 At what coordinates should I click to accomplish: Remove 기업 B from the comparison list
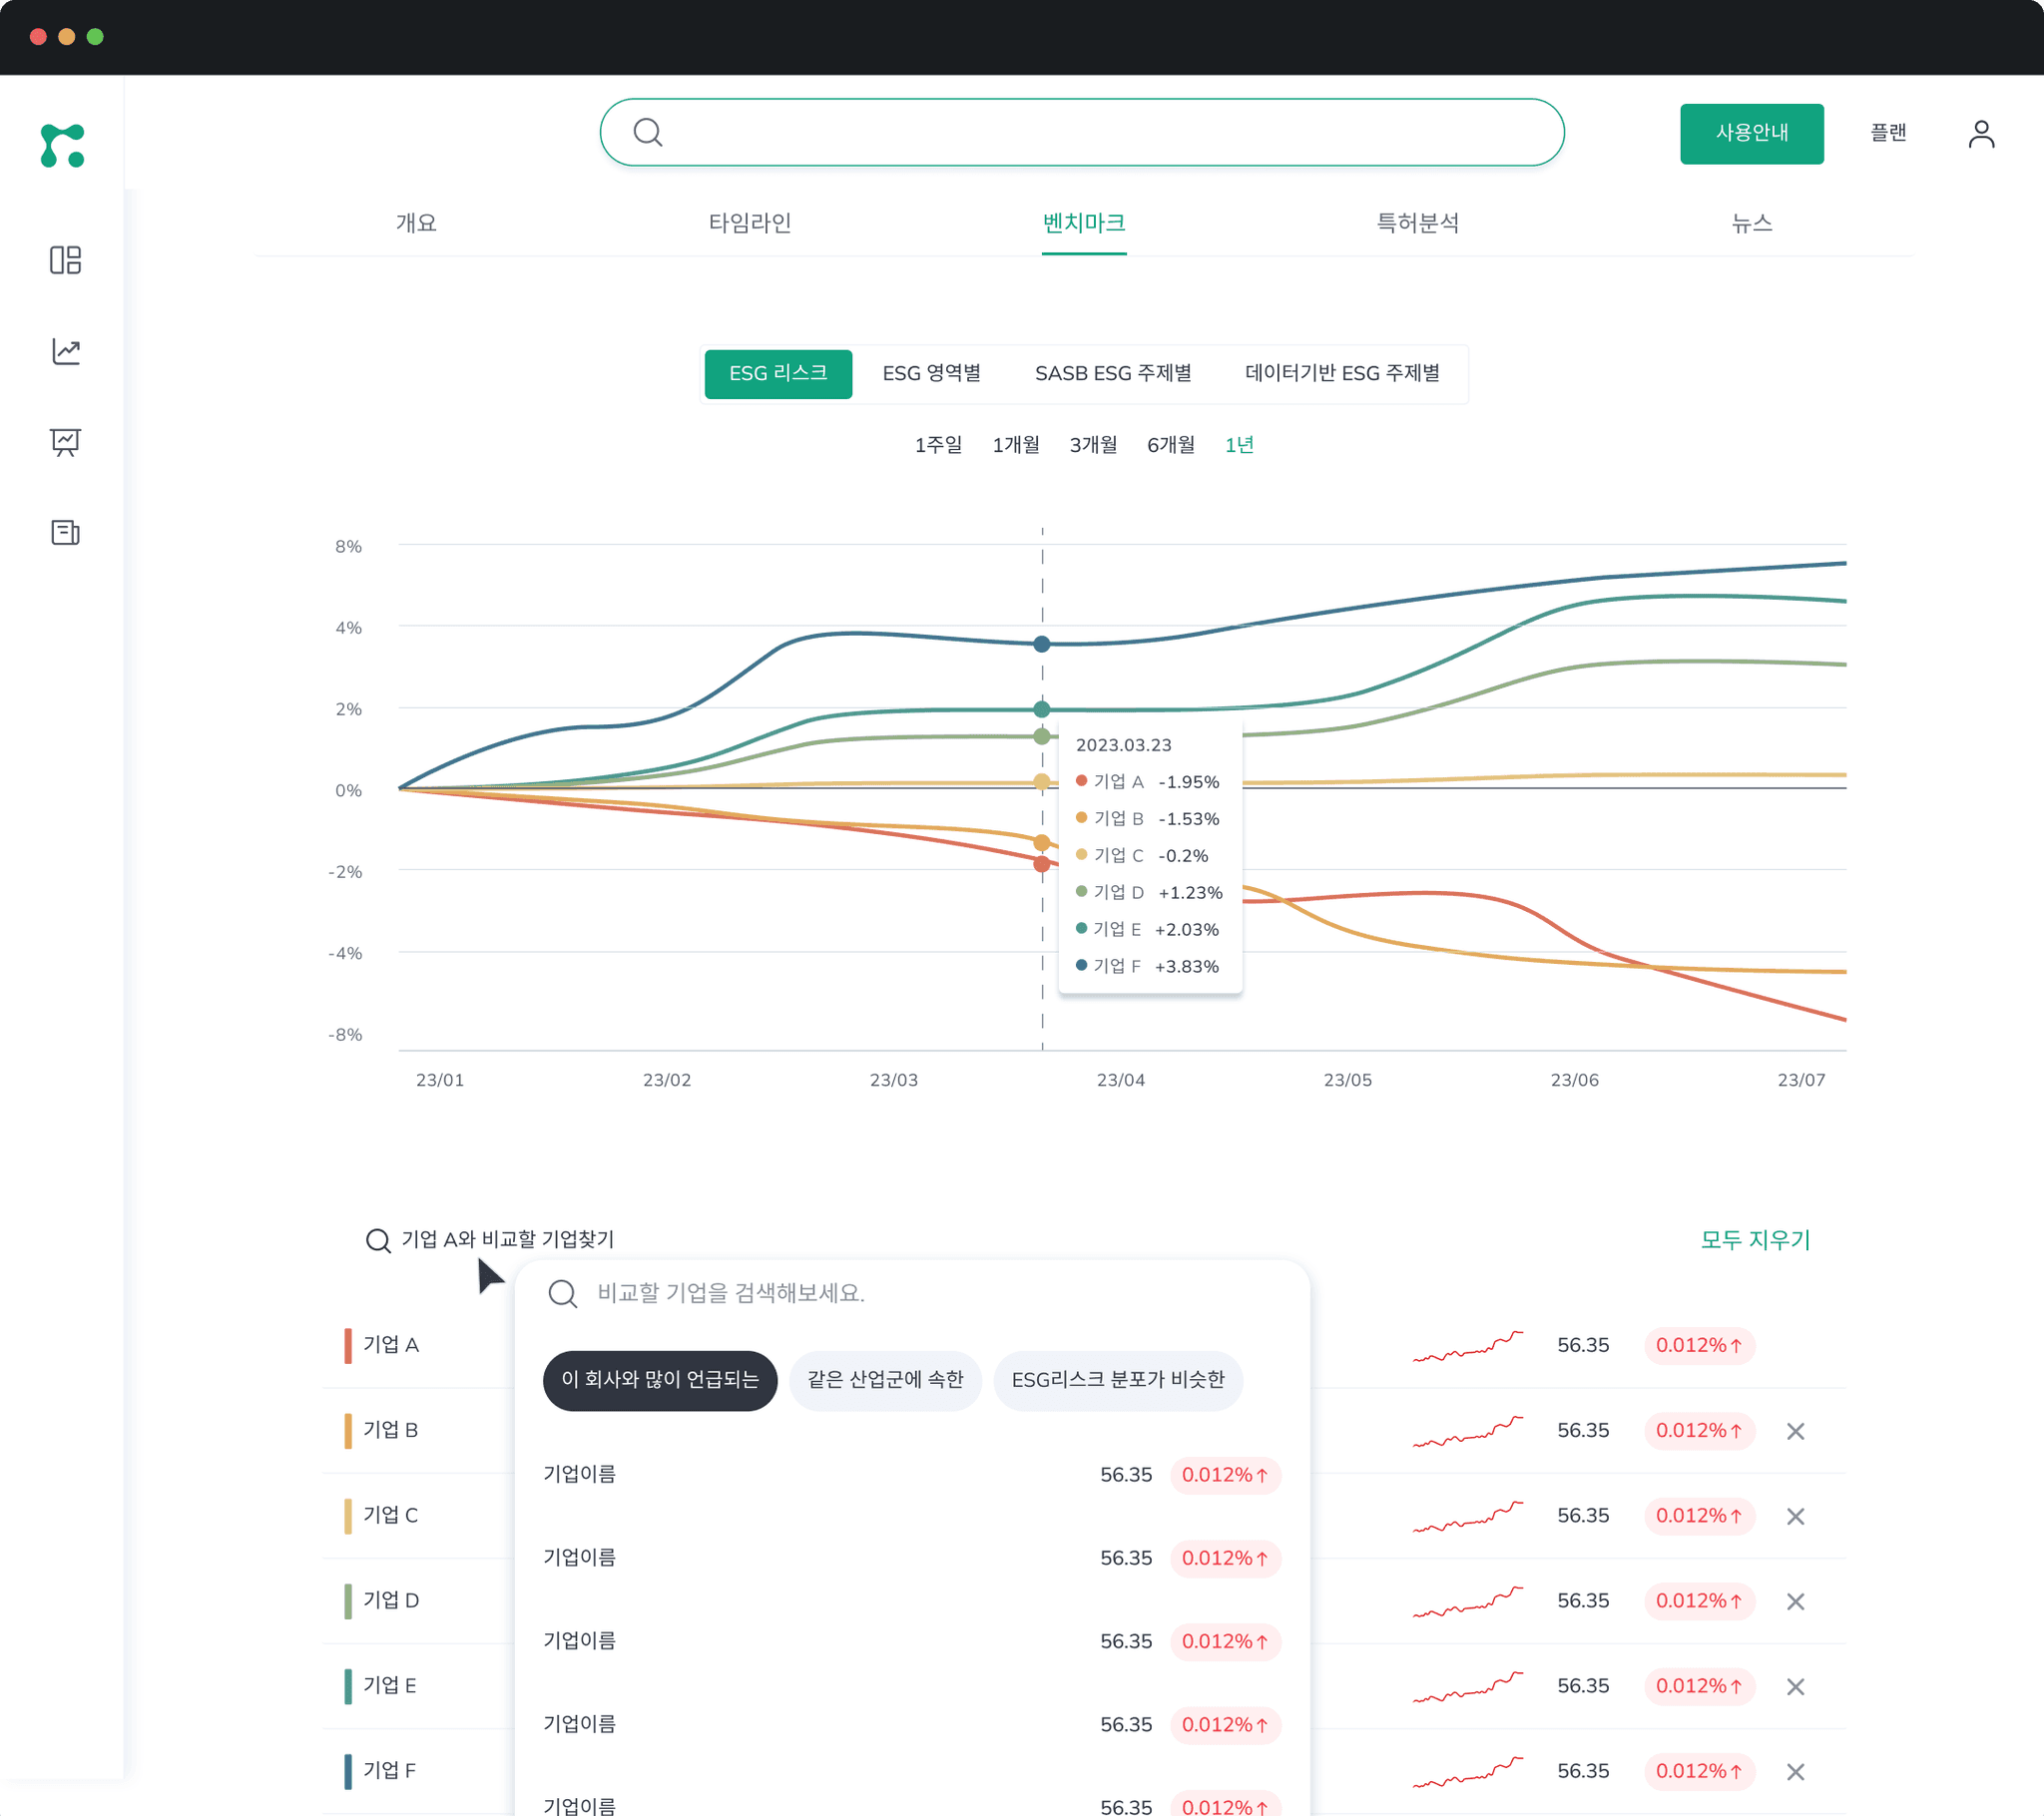[1795, 1431]
